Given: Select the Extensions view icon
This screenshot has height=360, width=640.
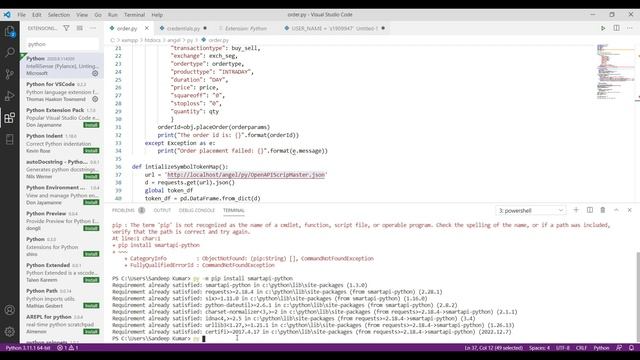Looking at the screenshot, I should [9, 118].
